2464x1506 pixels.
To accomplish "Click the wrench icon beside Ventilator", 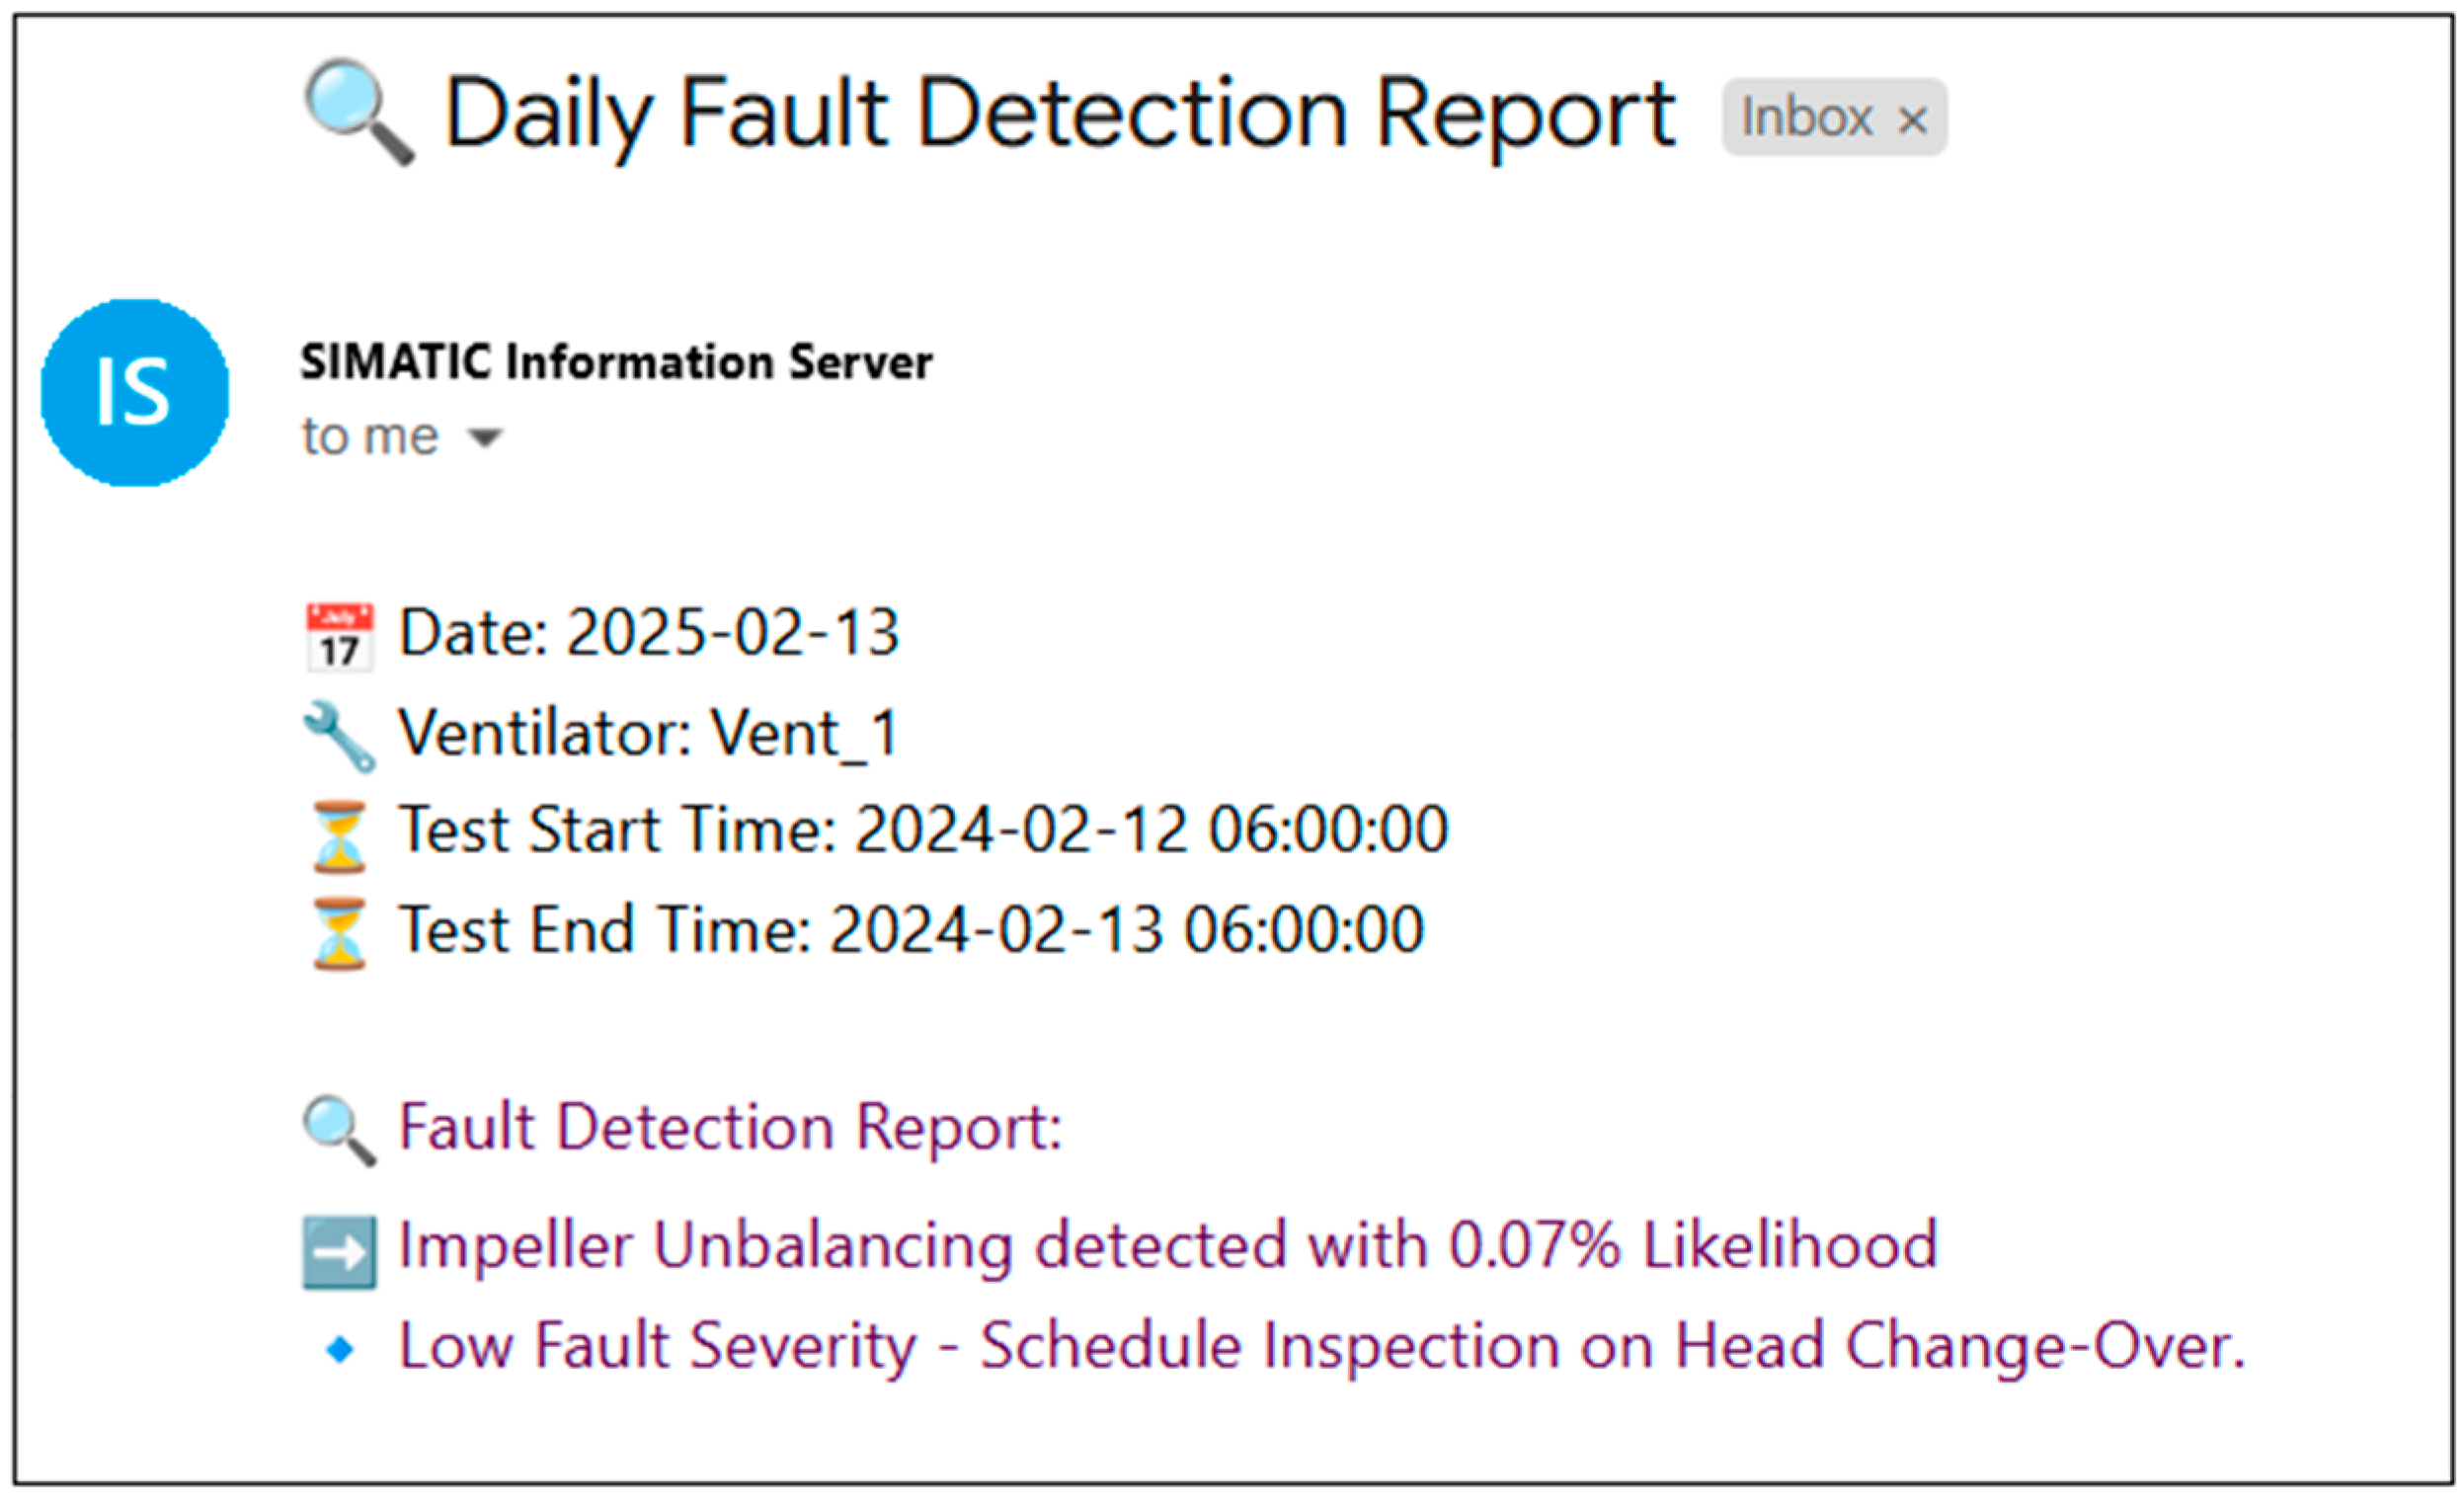I will pos(339,736).
